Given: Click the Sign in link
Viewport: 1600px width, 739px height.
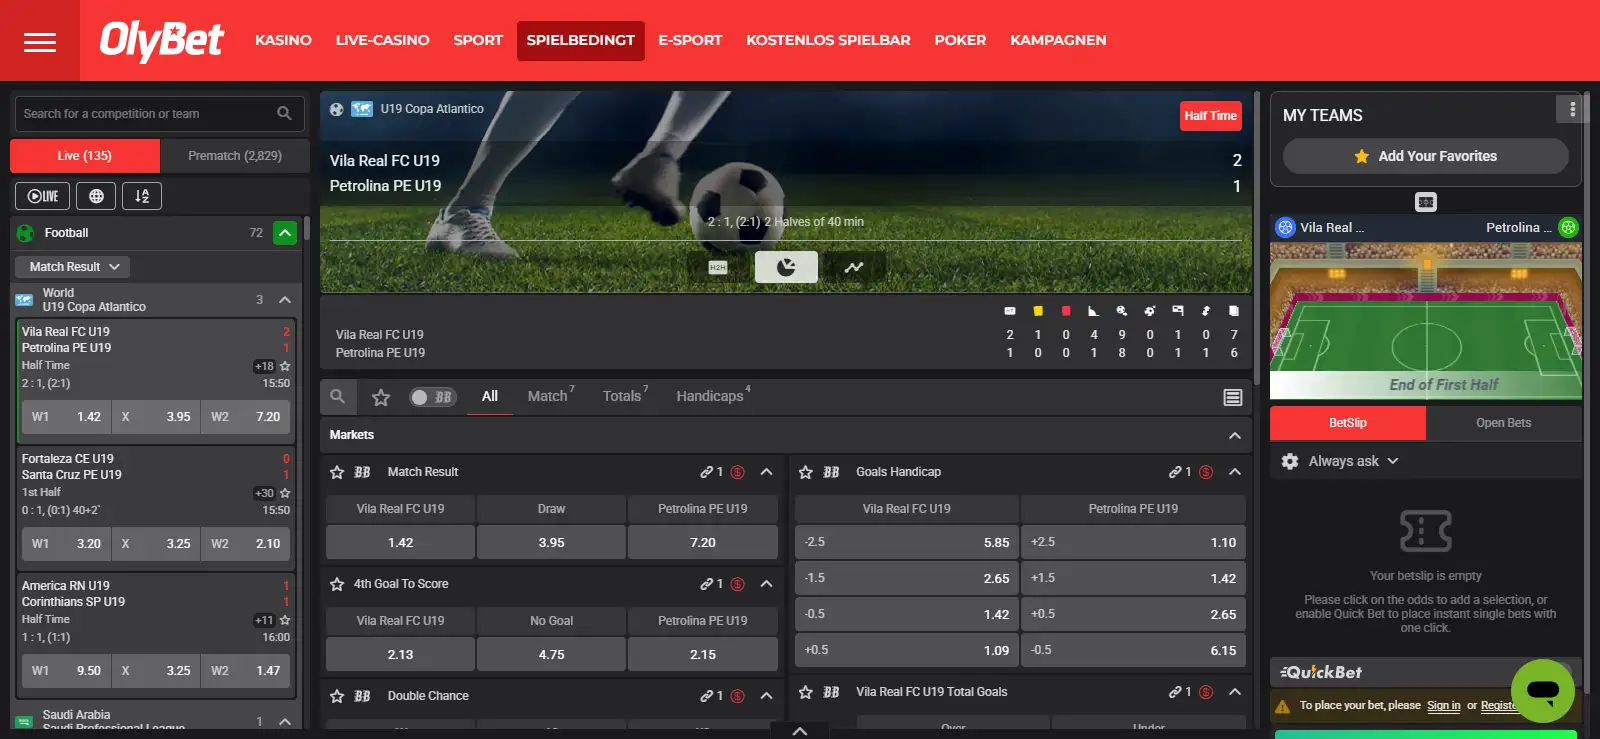Looking at the screenshot, I should pos(1443,706).
